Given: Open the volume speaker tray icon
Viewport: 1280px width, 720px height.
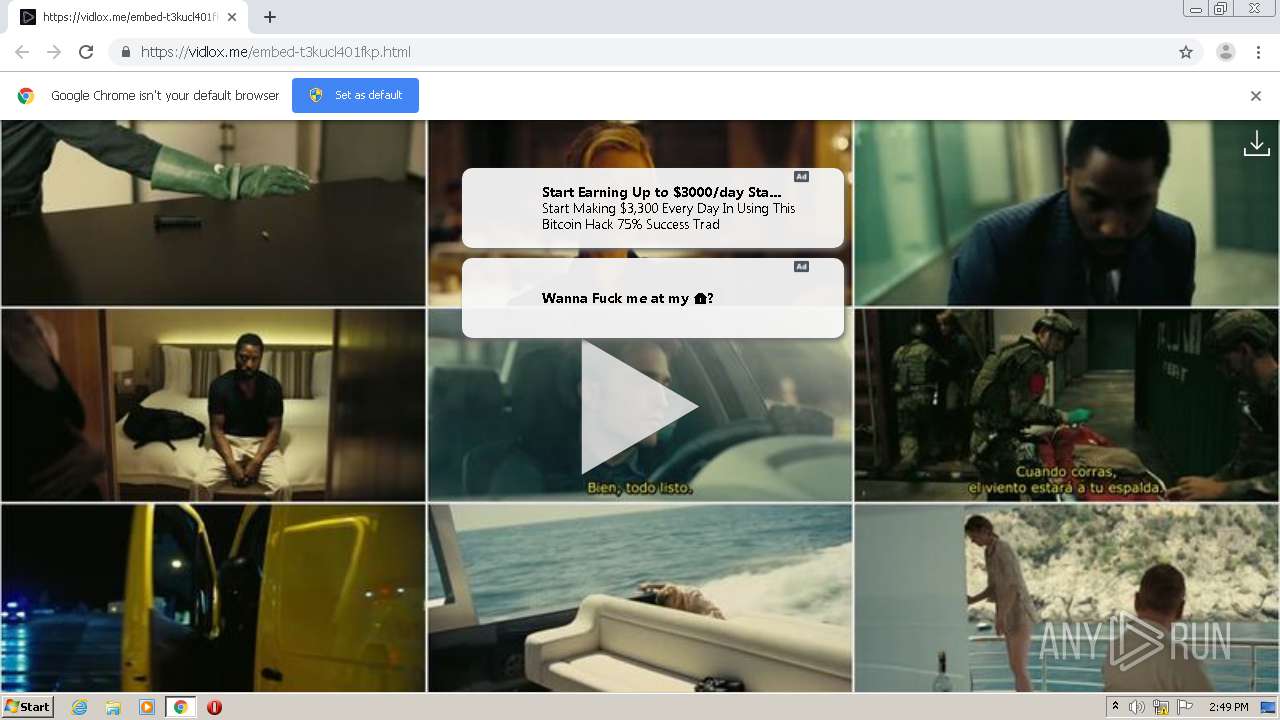Looking at the screenshot, I should coord(1137,707).
